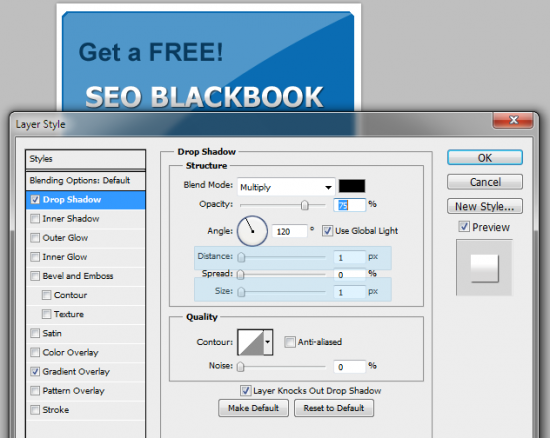Enable the Bevel and Emboss checkbox
This screenshot has height=438, width=550.
point(35,276)
